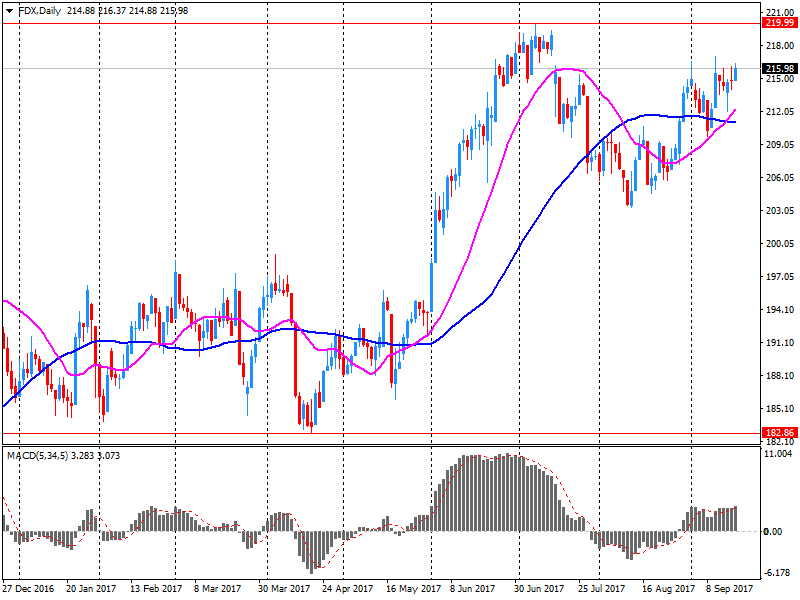Click the 30 Jun 2017 date label

coord(539,588)
